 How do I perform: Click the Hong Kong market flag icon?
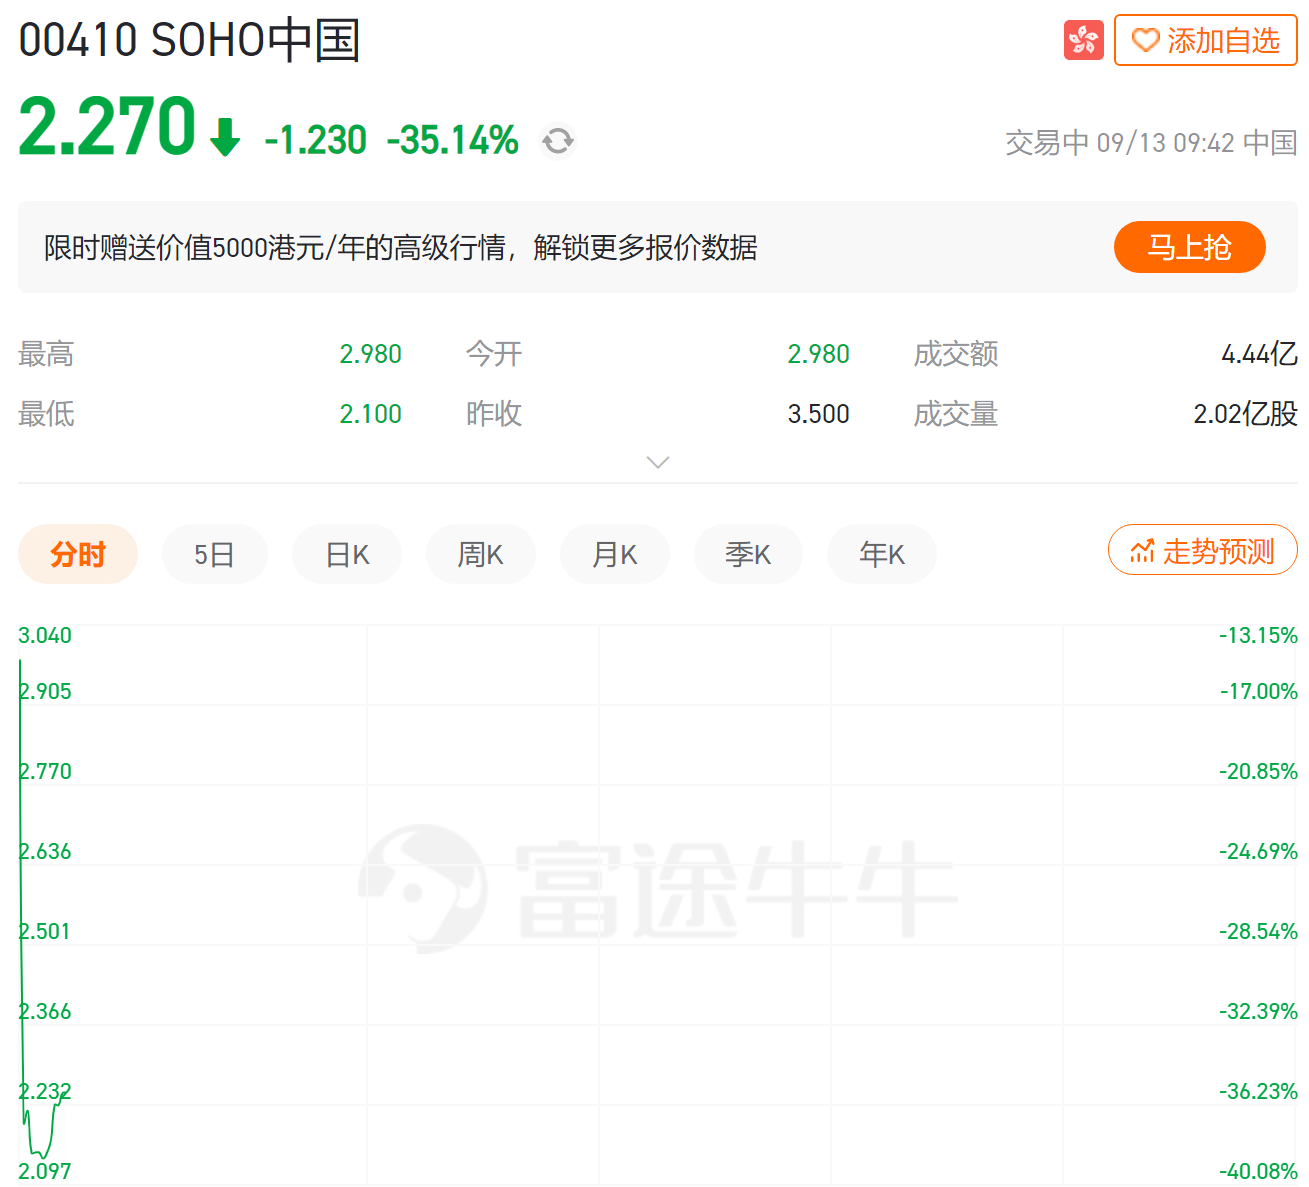pyautogui.click(x=1084, y=40)
